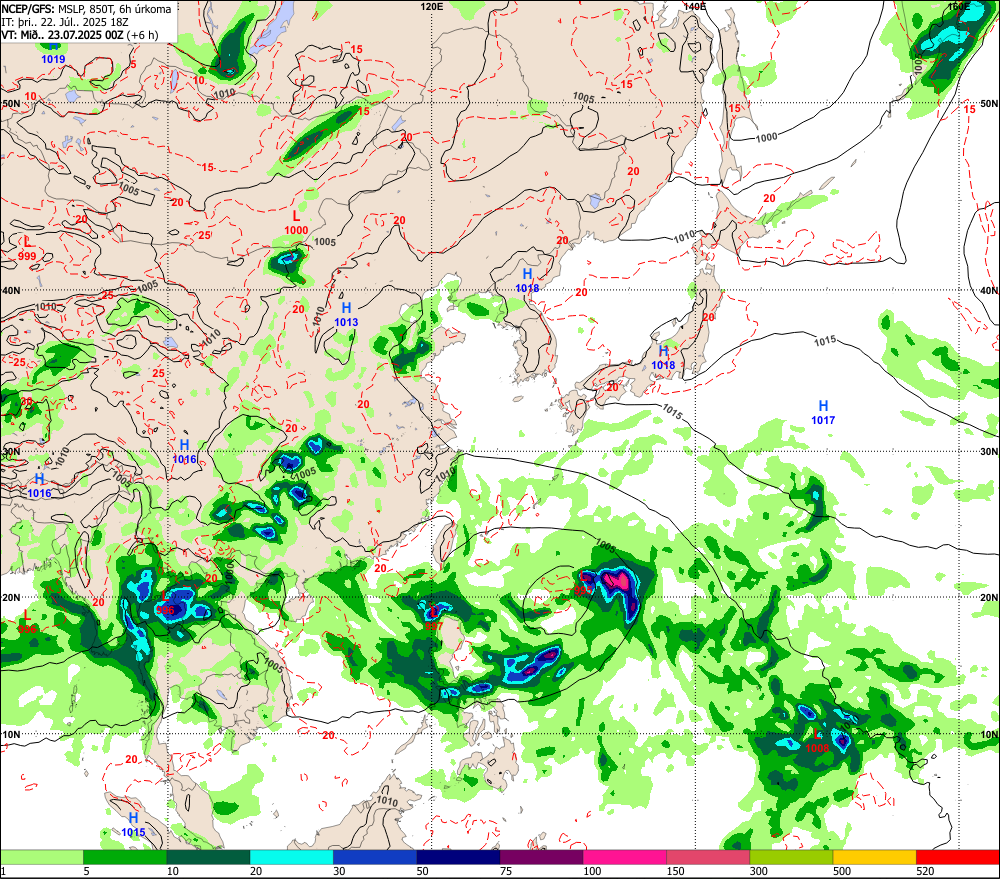1000x879 pixels.
Task: Pick the navy 50–75 legend swatch
Action: (x=459, y=857)
